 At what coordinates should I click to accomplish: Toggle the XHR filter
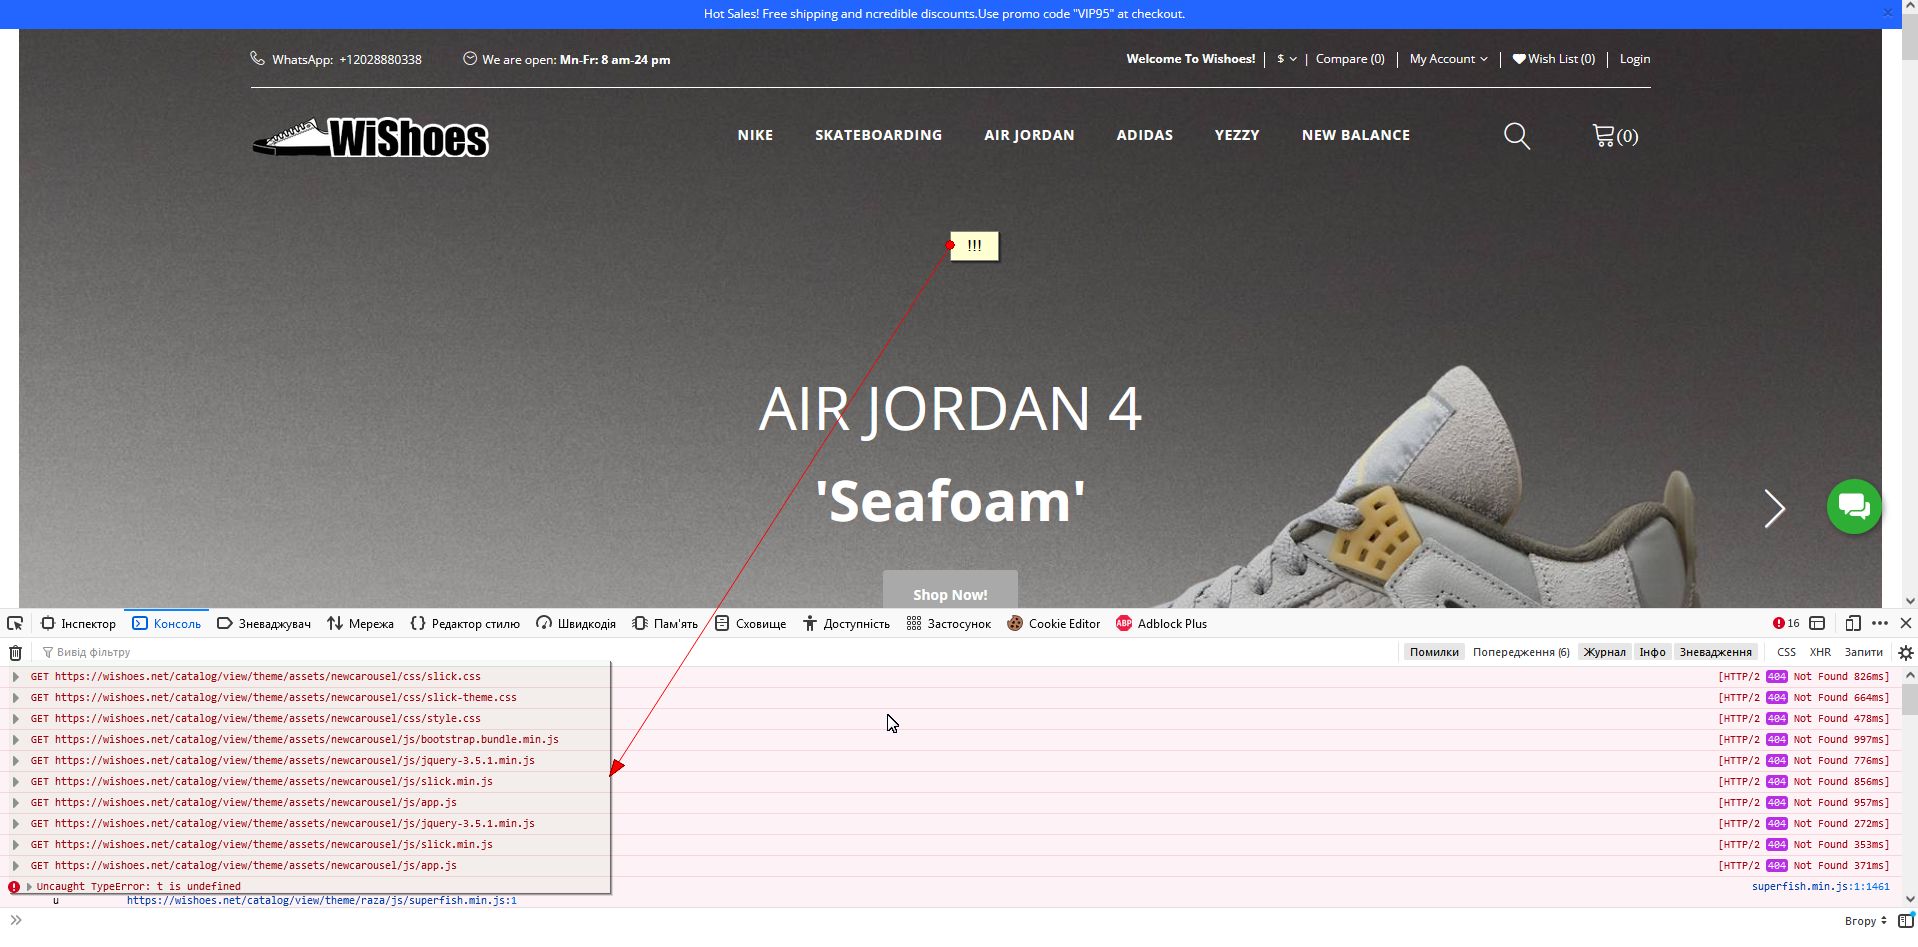[1820, 652]
